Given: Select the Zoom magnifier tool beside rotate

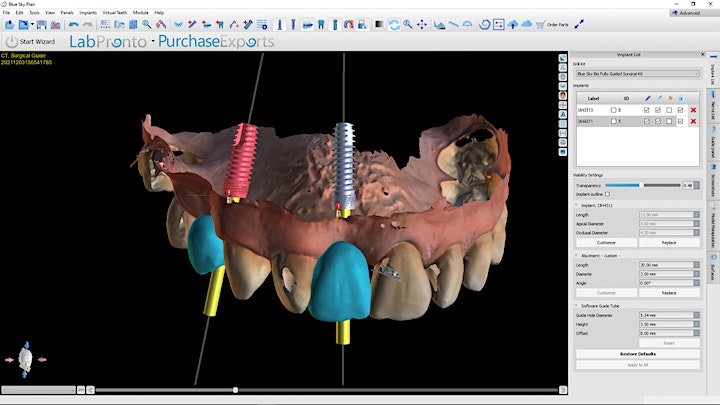Looking at the screenshot, I should click(408, 25).
